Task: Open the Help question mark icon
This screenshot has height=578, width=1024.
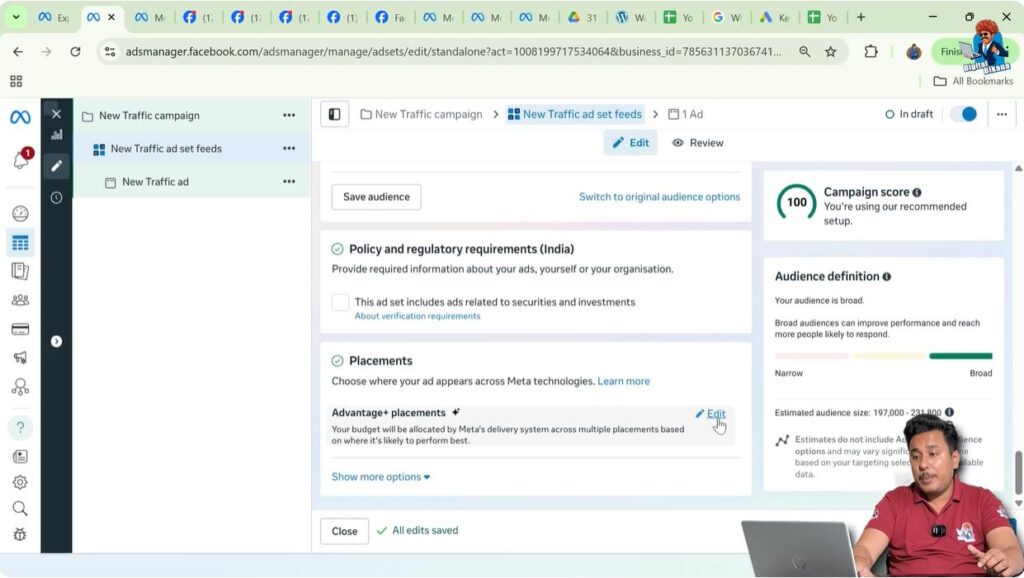Action: pos(20,428)
